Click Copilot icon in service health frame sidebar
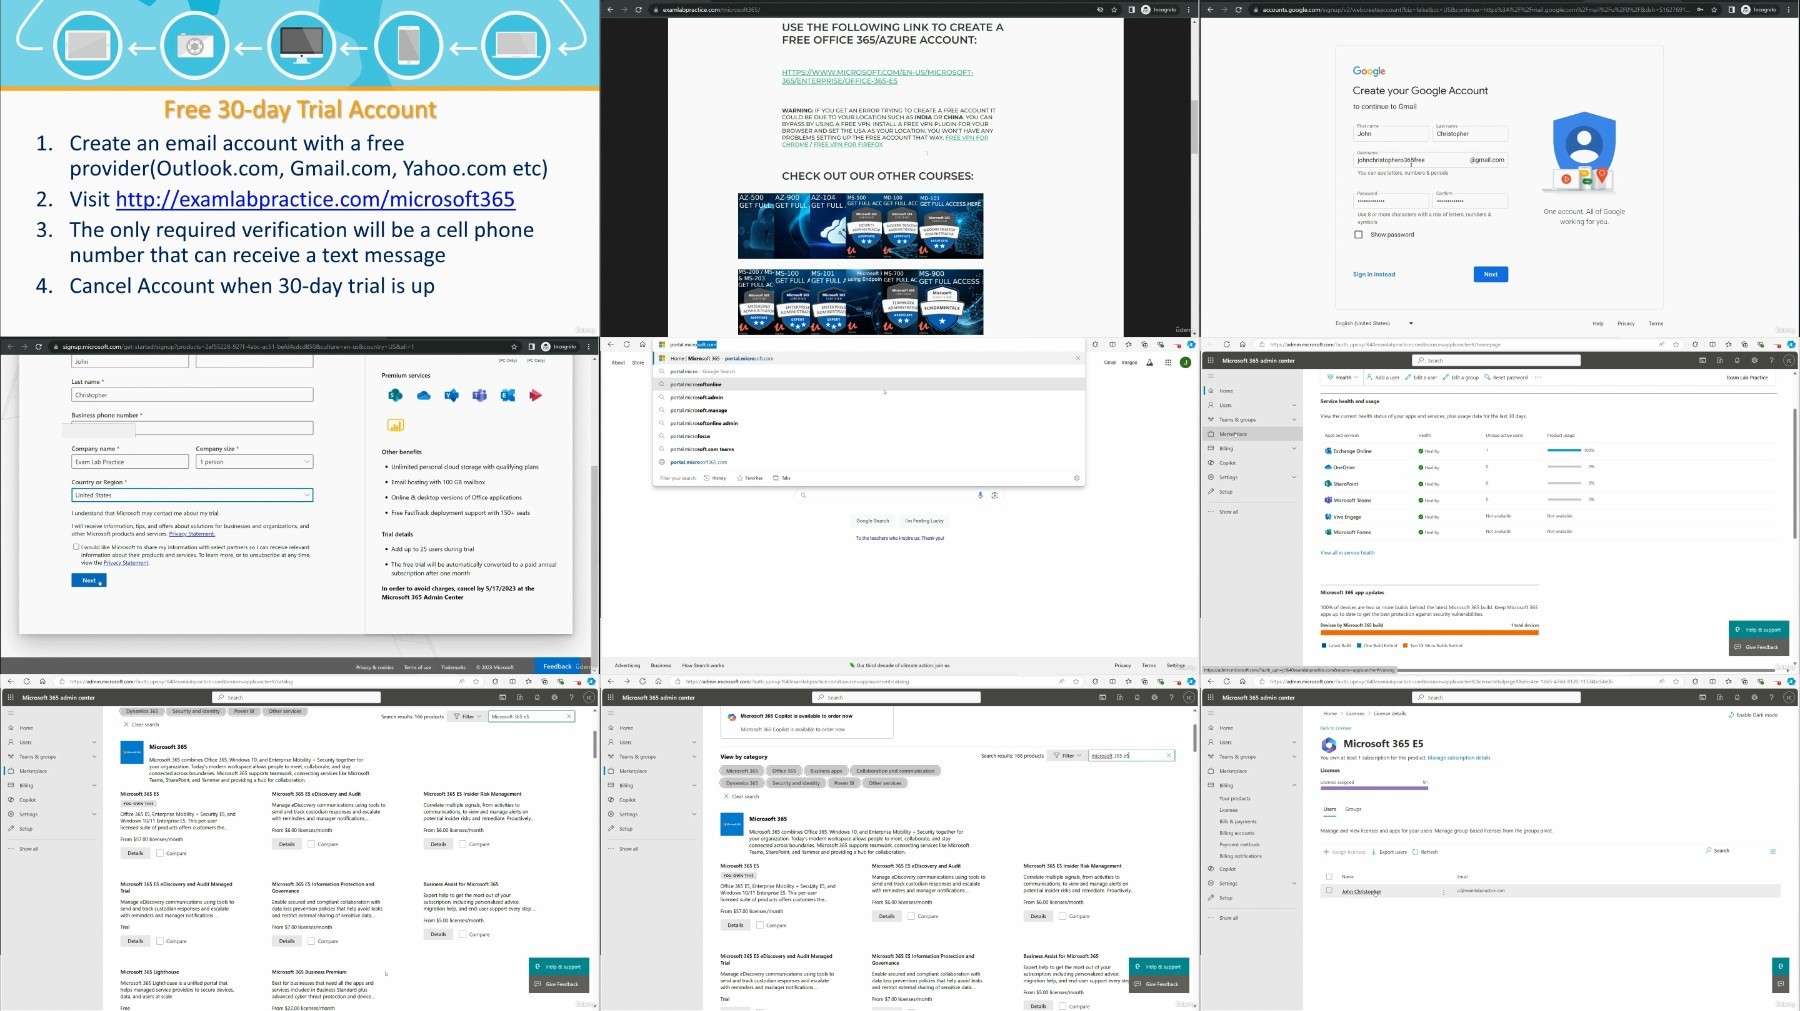 1210,463
